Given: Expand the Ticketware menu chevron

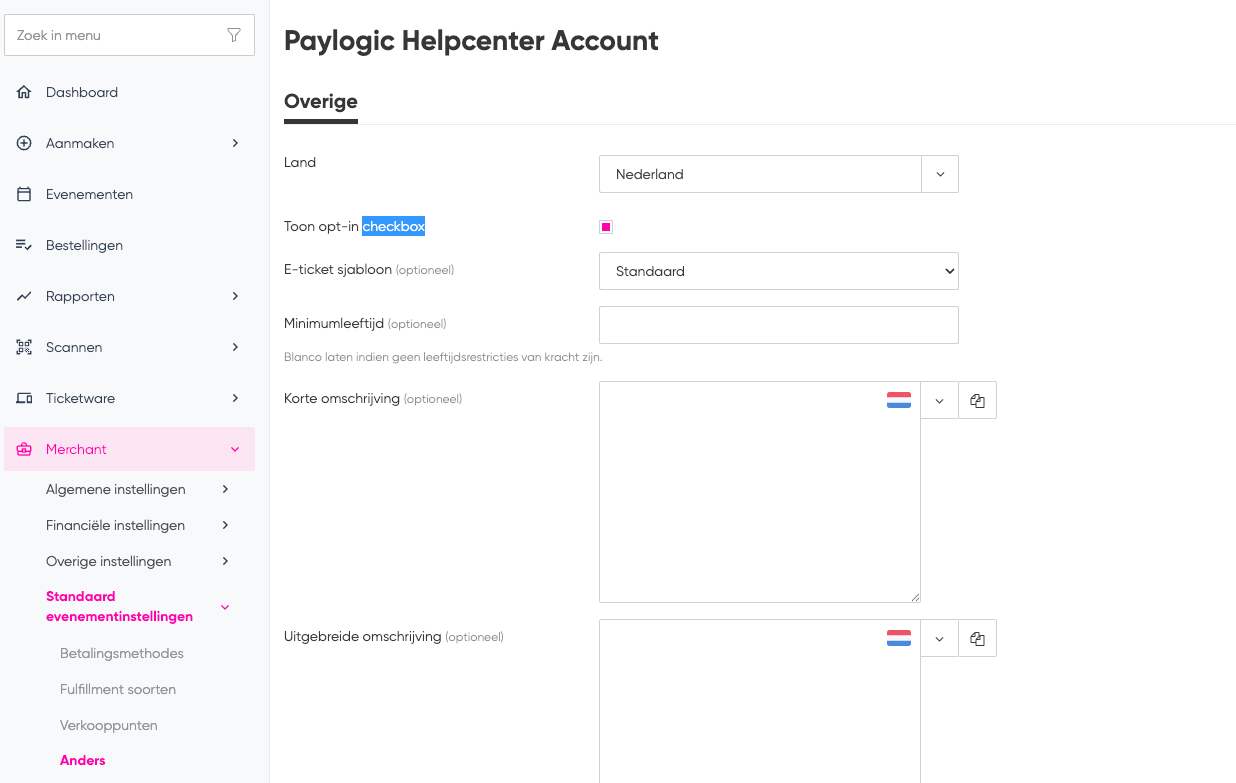Looking at the screenshot, I should coord(235,398).
